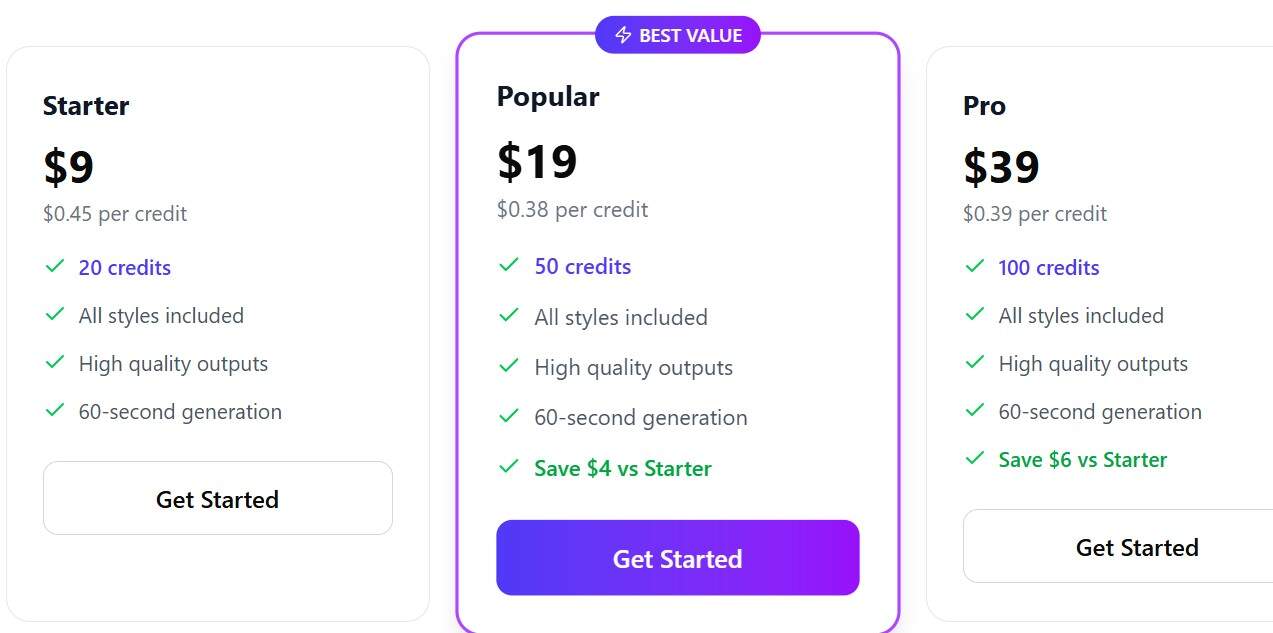The height and width of the screenshot is (633, 1273).
Task: Click the Starter plan heading
Action: 86,105
